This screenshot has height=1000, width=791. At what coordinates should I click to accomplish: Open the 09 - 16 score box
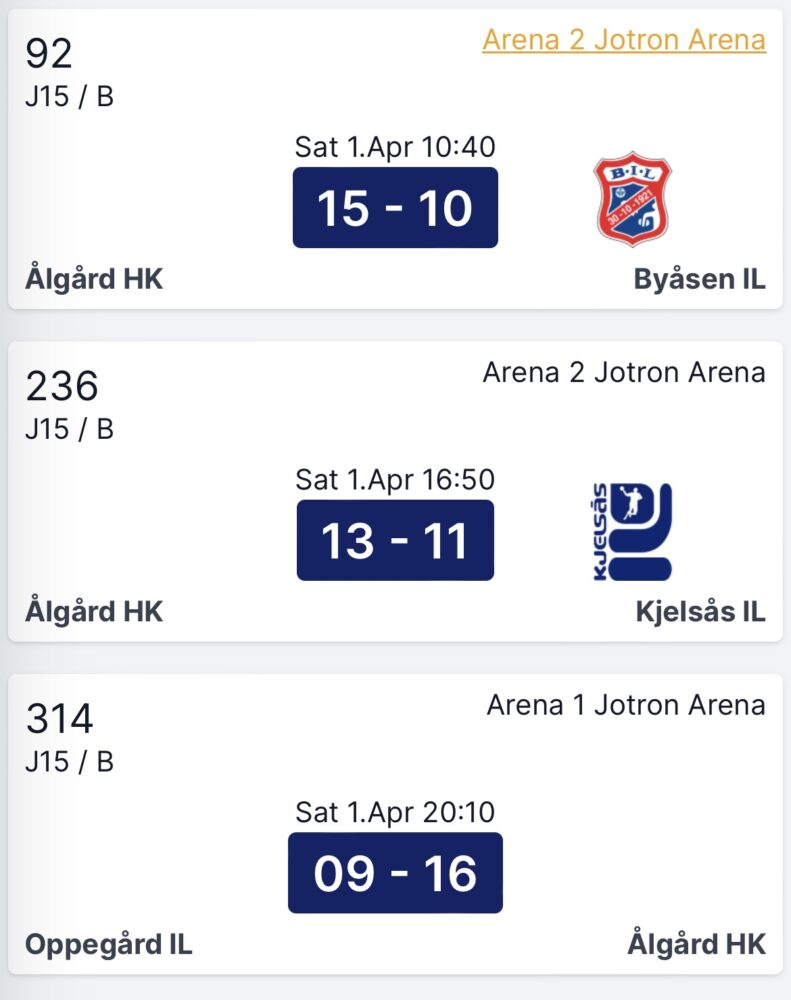pos(396,873)
